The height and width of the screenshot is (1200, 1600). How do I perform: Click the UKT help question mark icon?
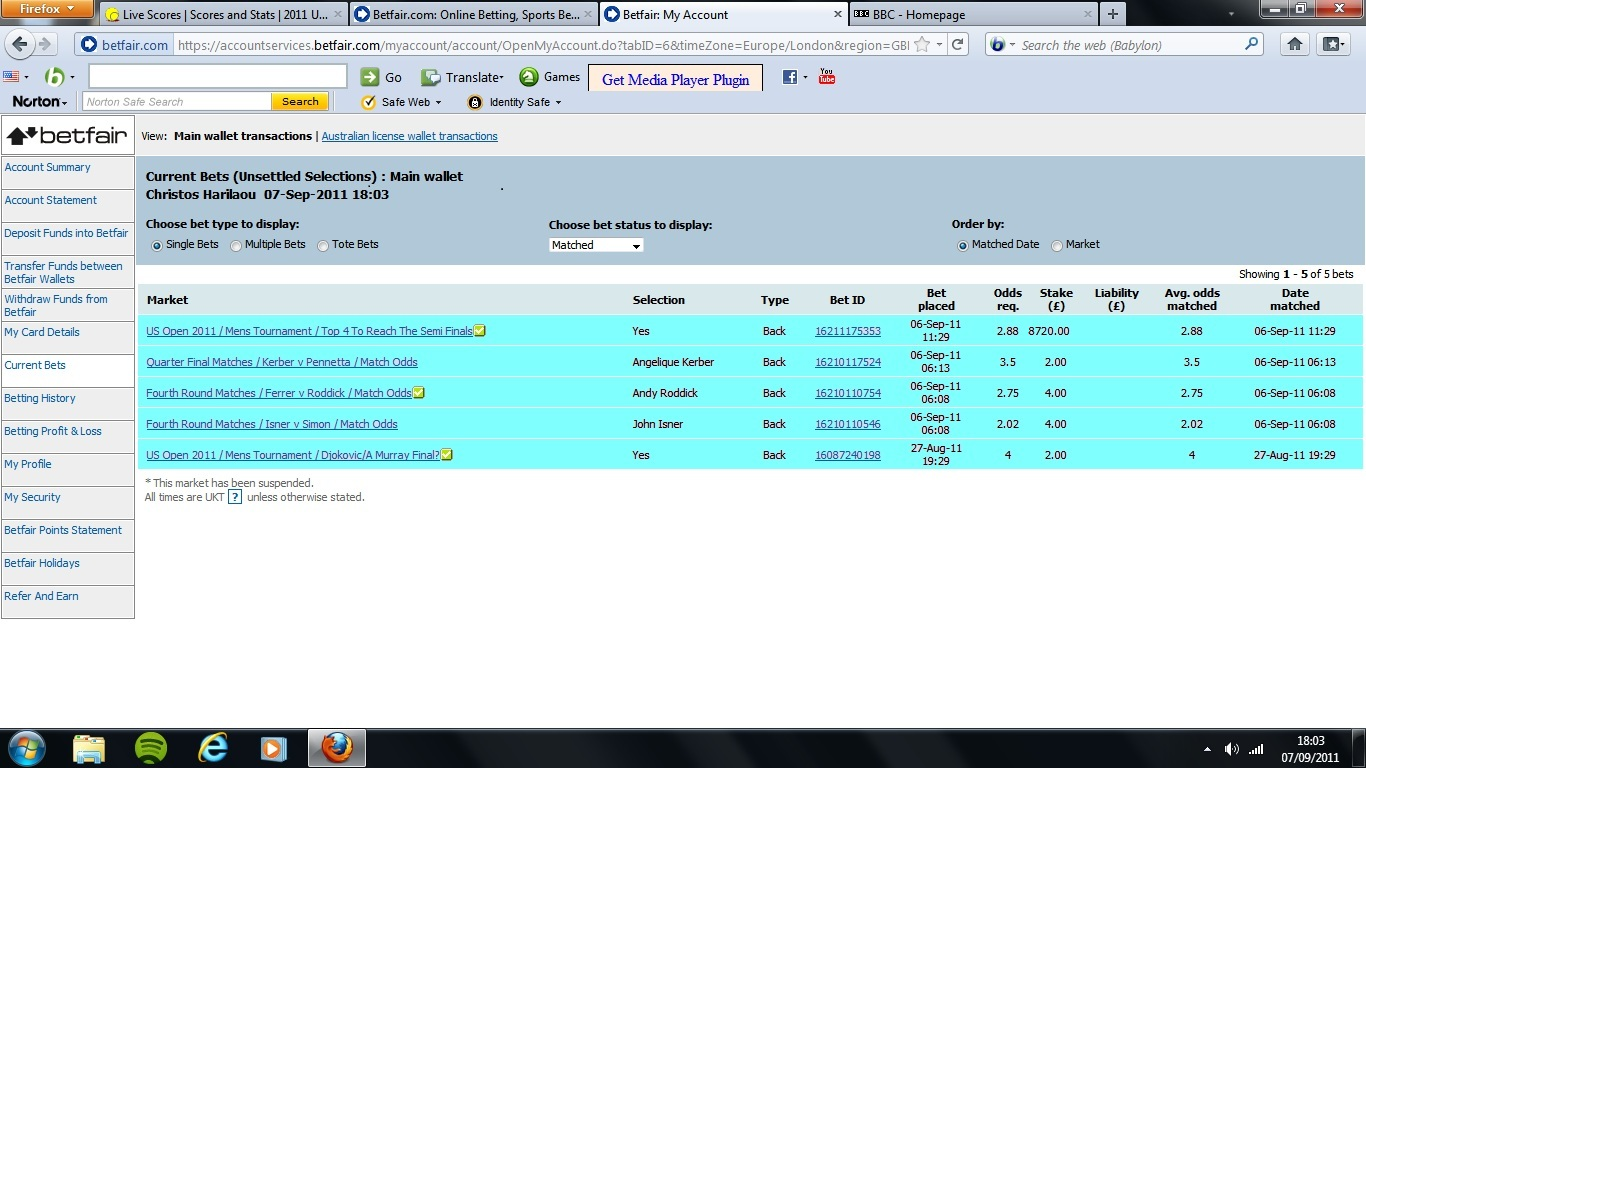pos(235,497)
